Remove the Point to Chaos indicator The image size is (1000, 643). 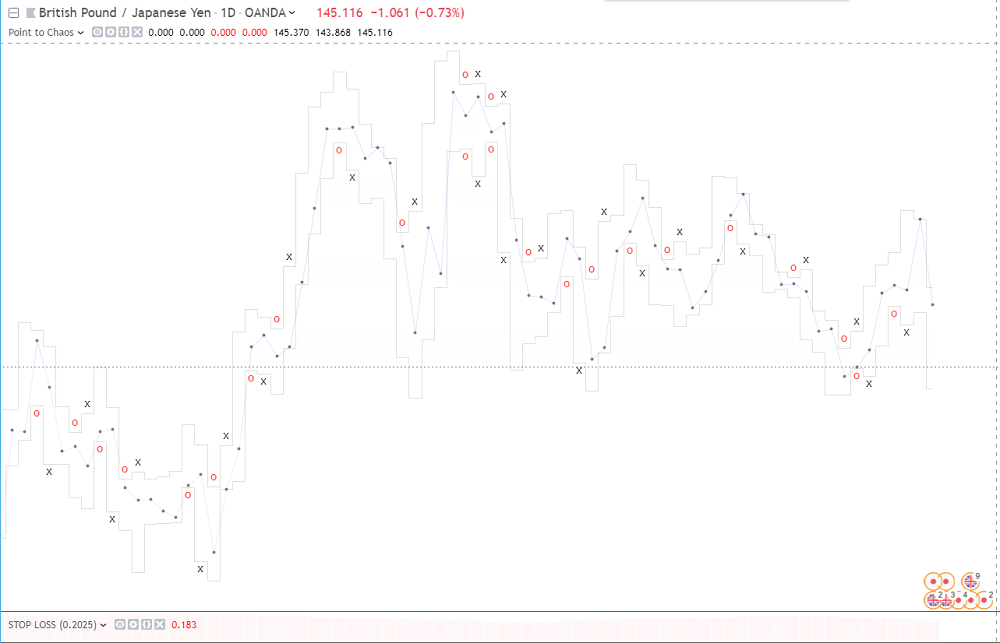(x=137, y=33)
